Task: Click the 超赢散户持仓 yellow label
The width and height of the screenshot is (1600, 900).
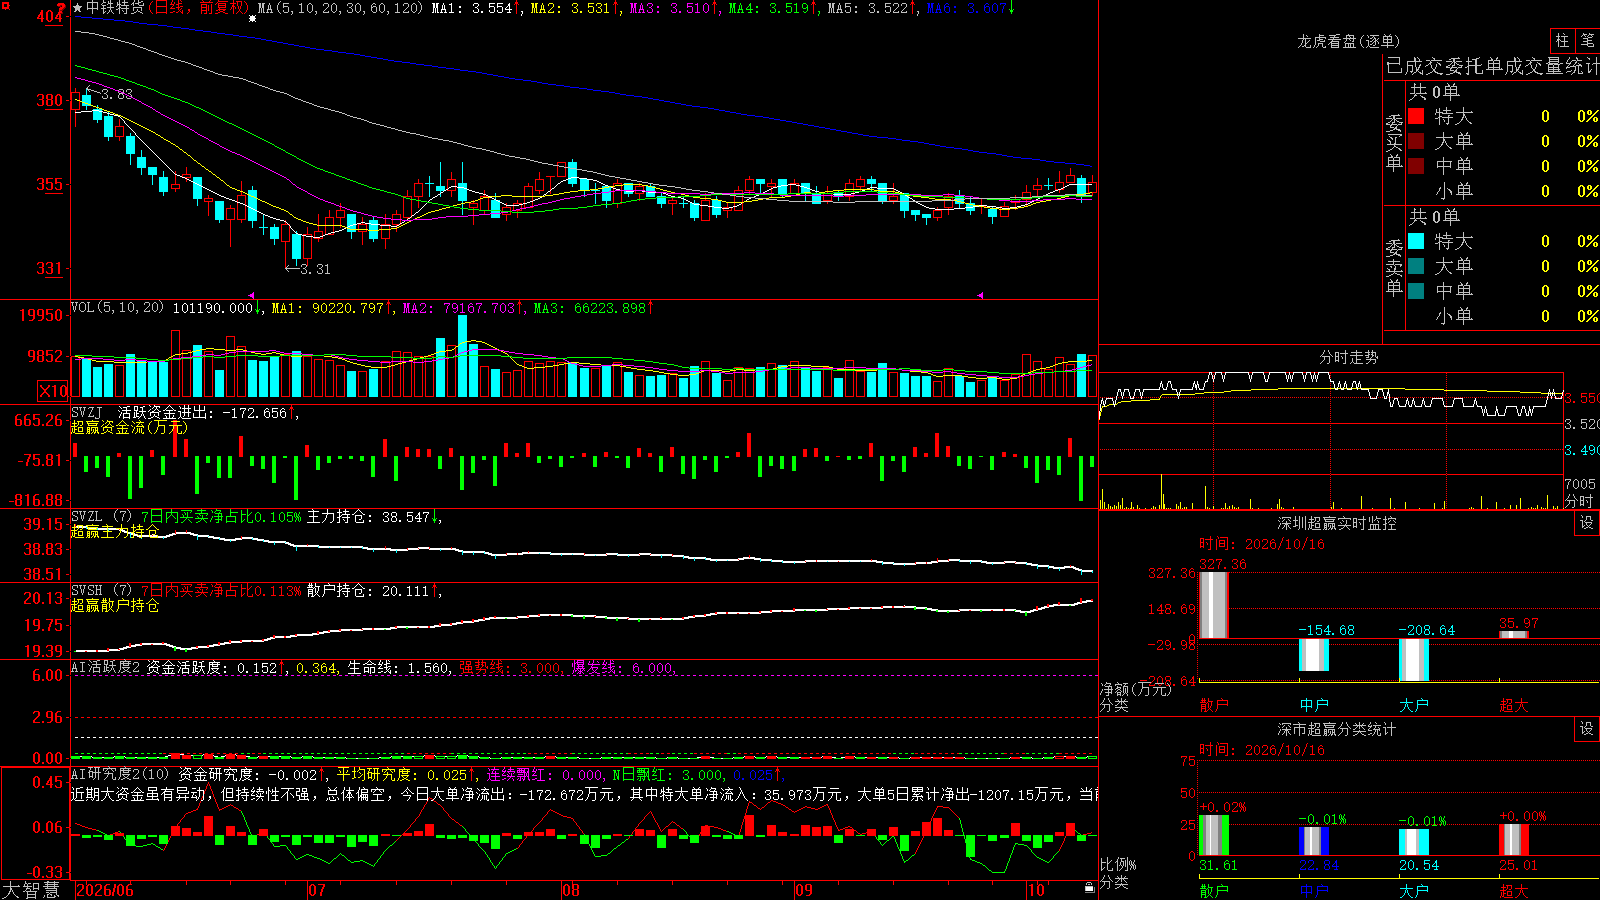Action: tap(115, 605)
